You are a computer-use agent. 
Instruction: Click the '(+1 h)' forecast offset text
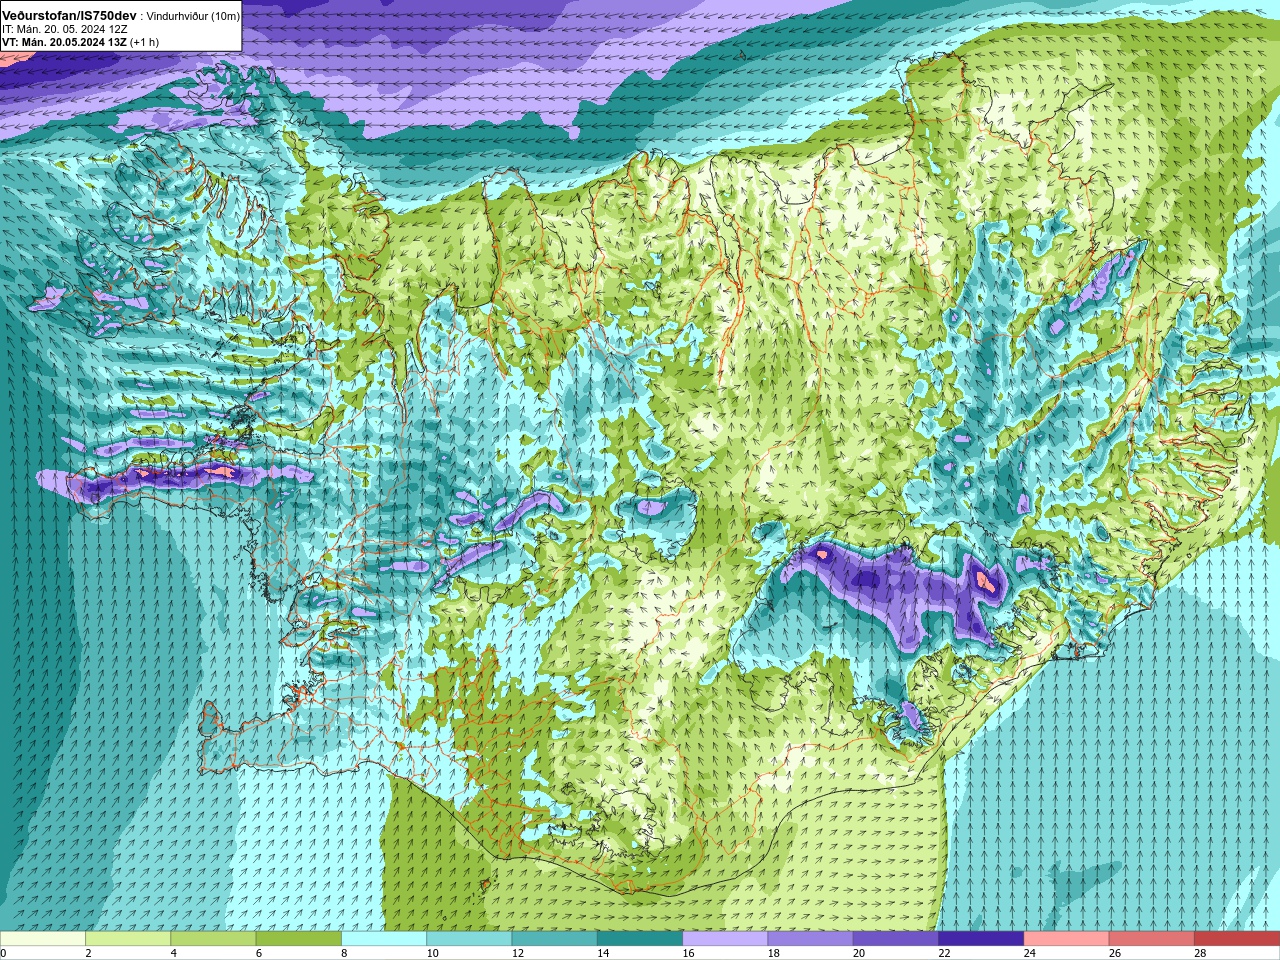145,43
